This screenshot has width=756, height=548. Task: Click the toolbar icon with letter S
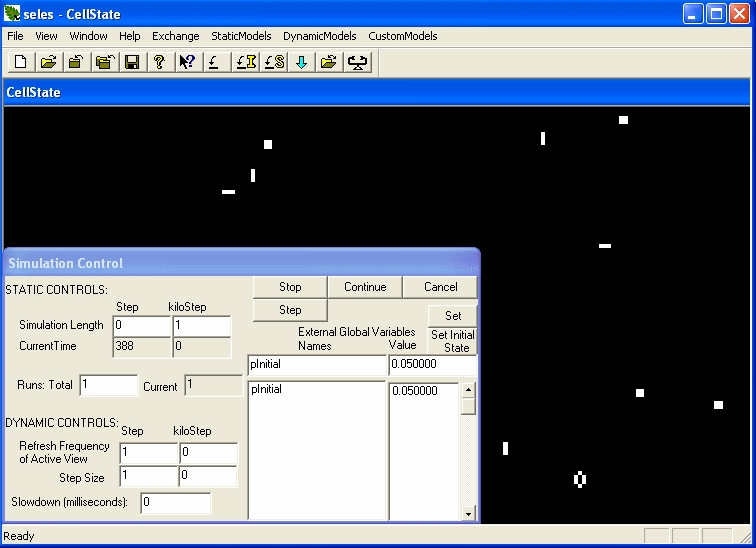coord(274,62)
